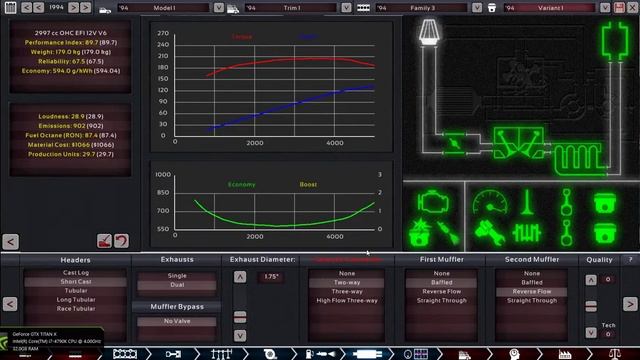Open the fuel system bottom tab
Viewport: 640px width, 360px height.
click(x=320, y=354)
